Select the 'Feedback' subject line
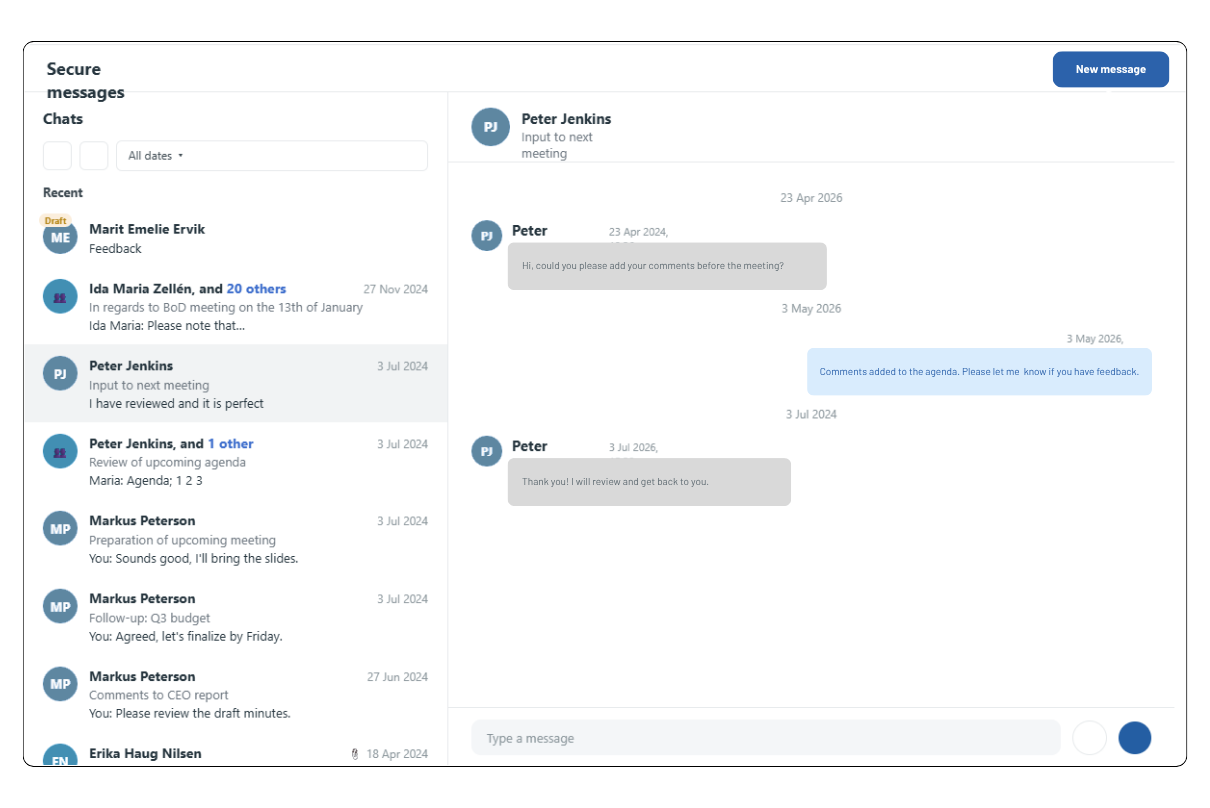The image size is (1210, 808). pos(115,249)
